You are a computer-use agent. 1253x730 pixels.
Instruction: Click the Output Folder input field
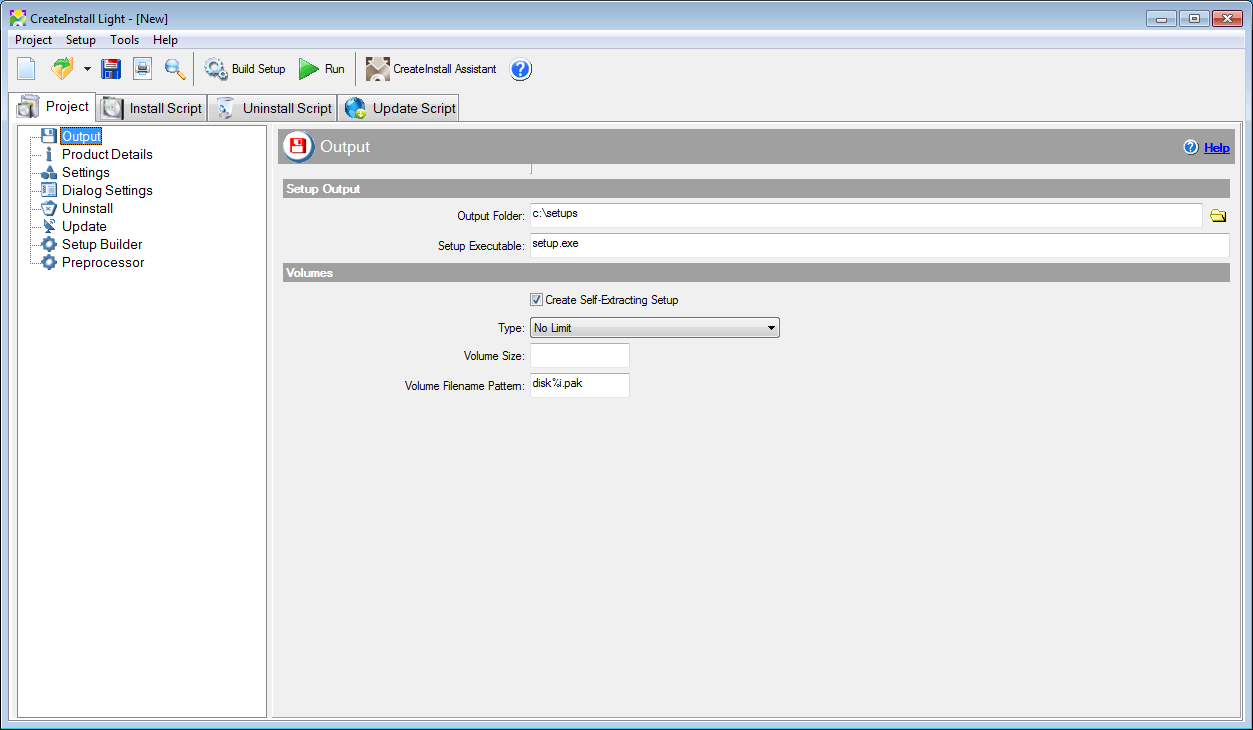(866, 215)
